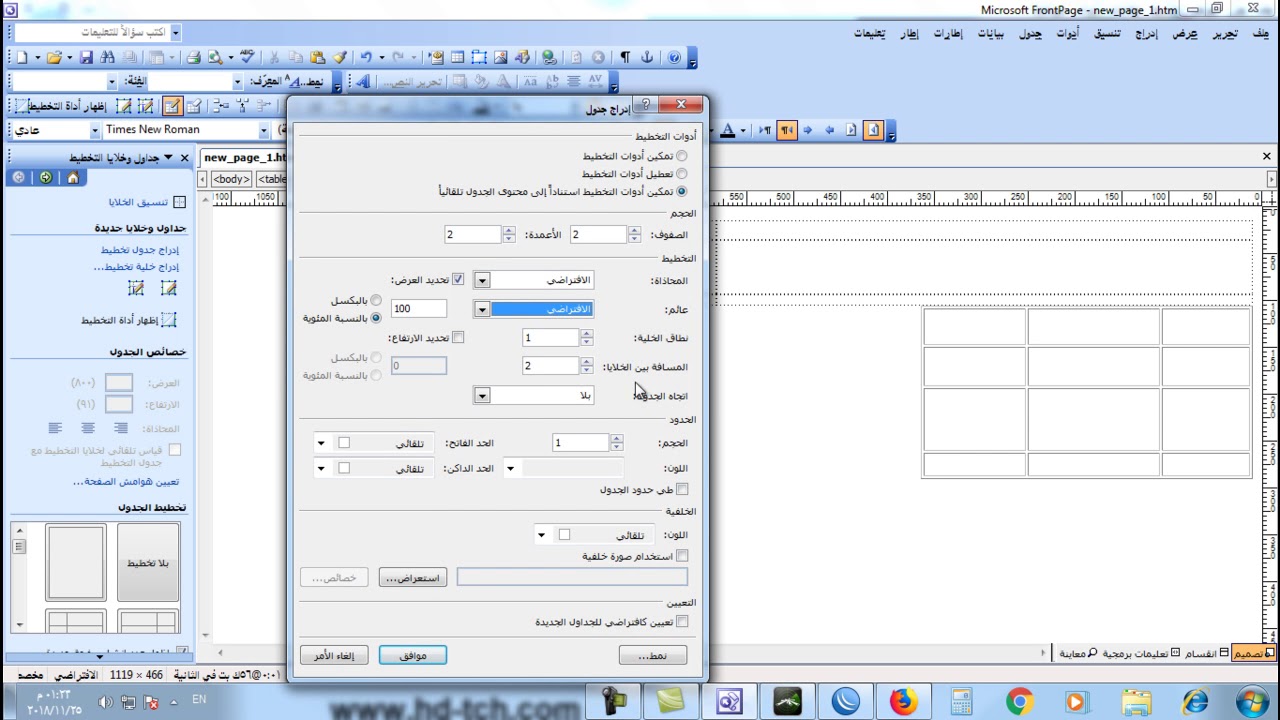Toggle 'تحديد العرض' checkbox

pos(458,280)
